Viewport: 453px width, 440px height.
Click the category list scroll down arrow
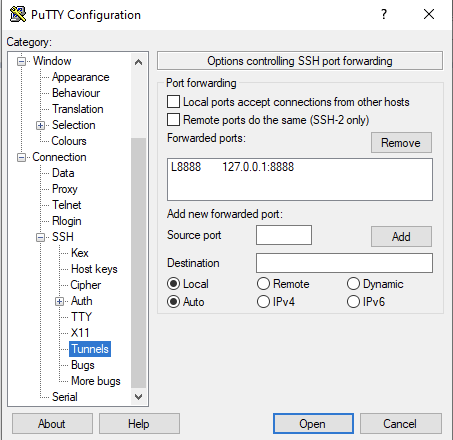[138, 397]
